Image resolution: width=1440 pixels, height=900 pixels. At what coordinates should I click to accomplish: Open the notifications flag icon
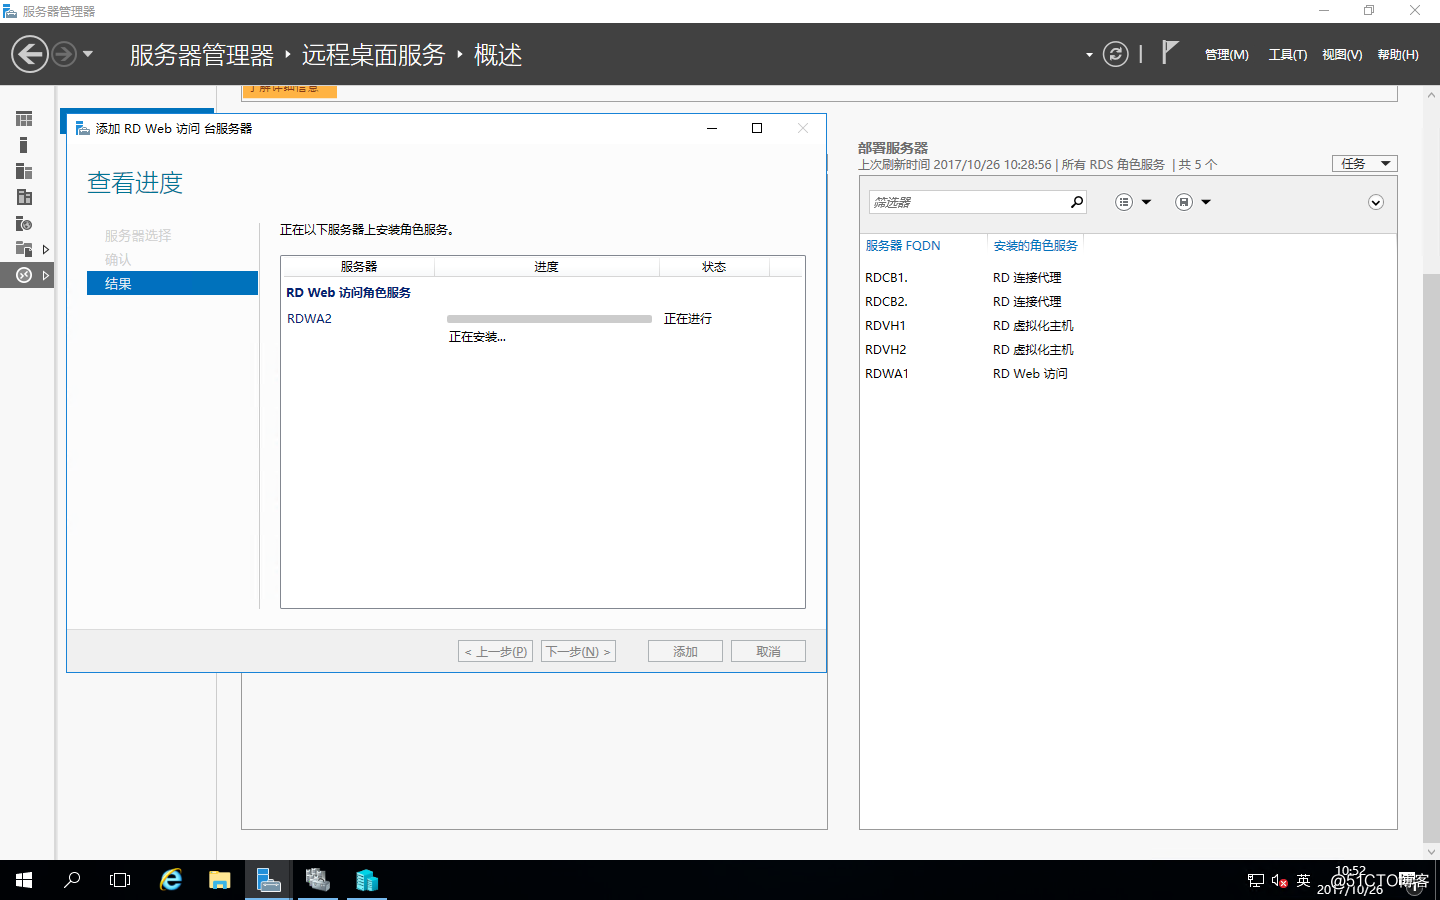pyautogui.click(x=1170, y=52)
